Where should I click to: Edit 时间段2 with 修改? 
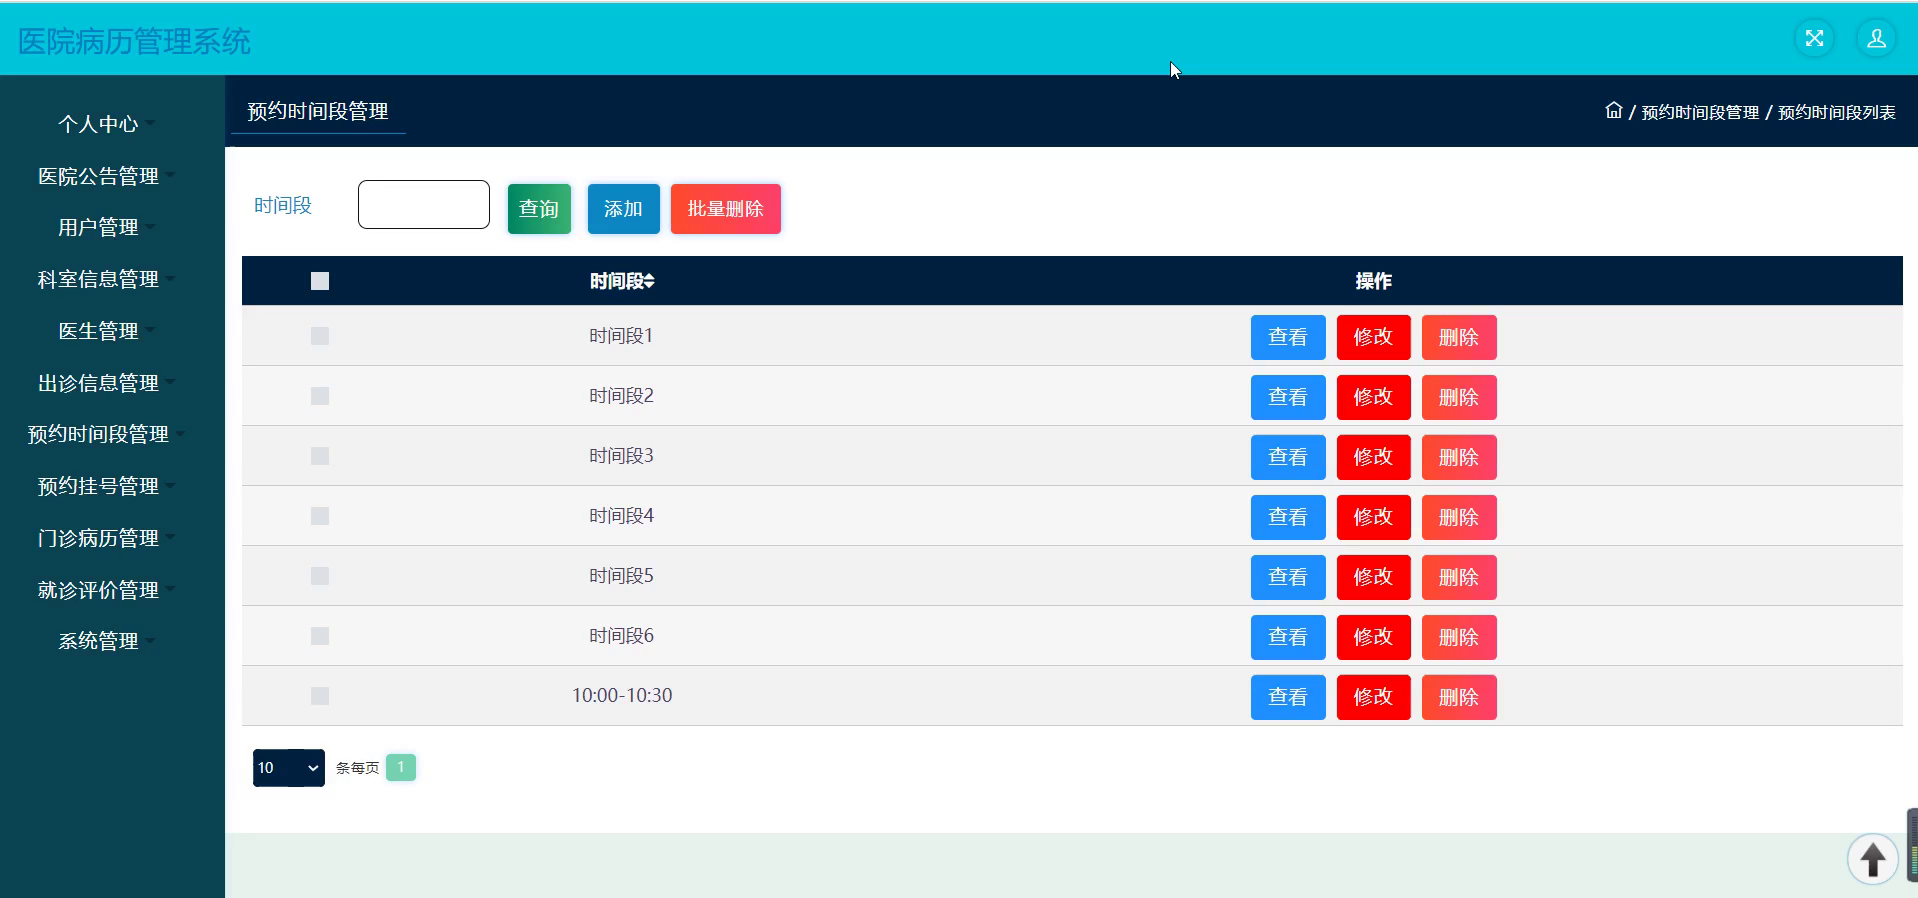1373,397
